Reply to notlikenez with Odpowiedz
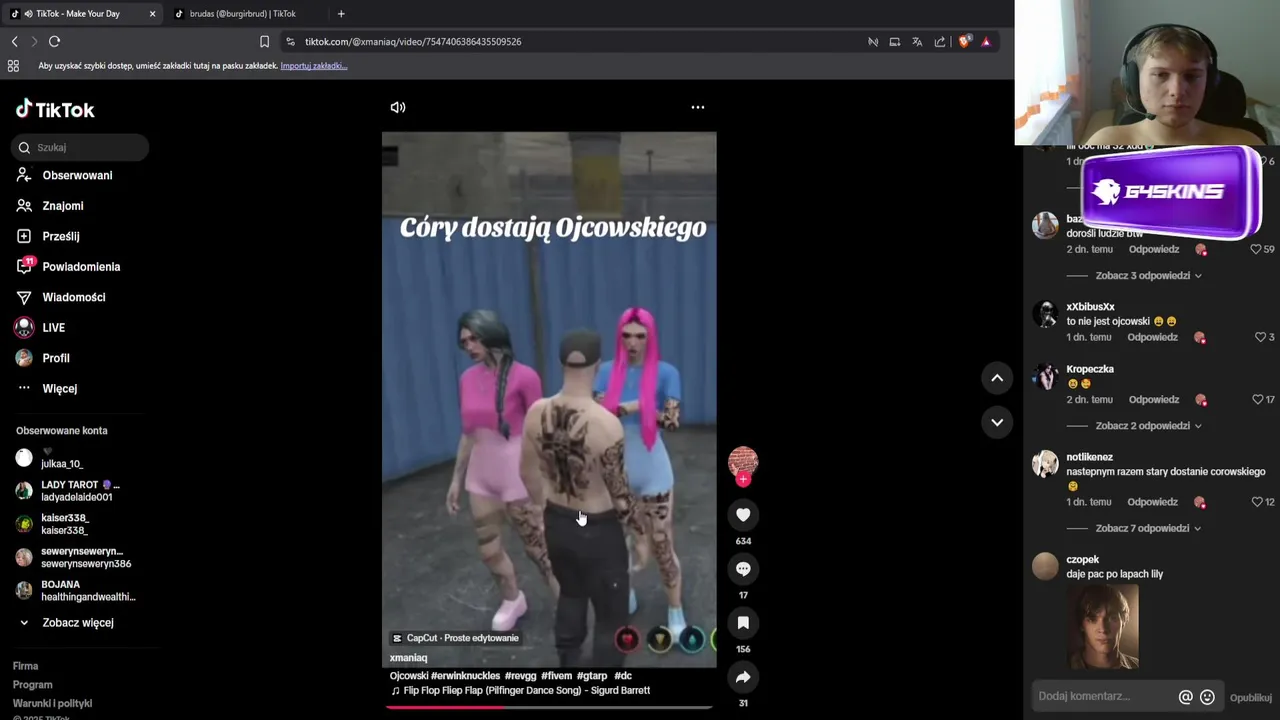 tap(1153, 502)
